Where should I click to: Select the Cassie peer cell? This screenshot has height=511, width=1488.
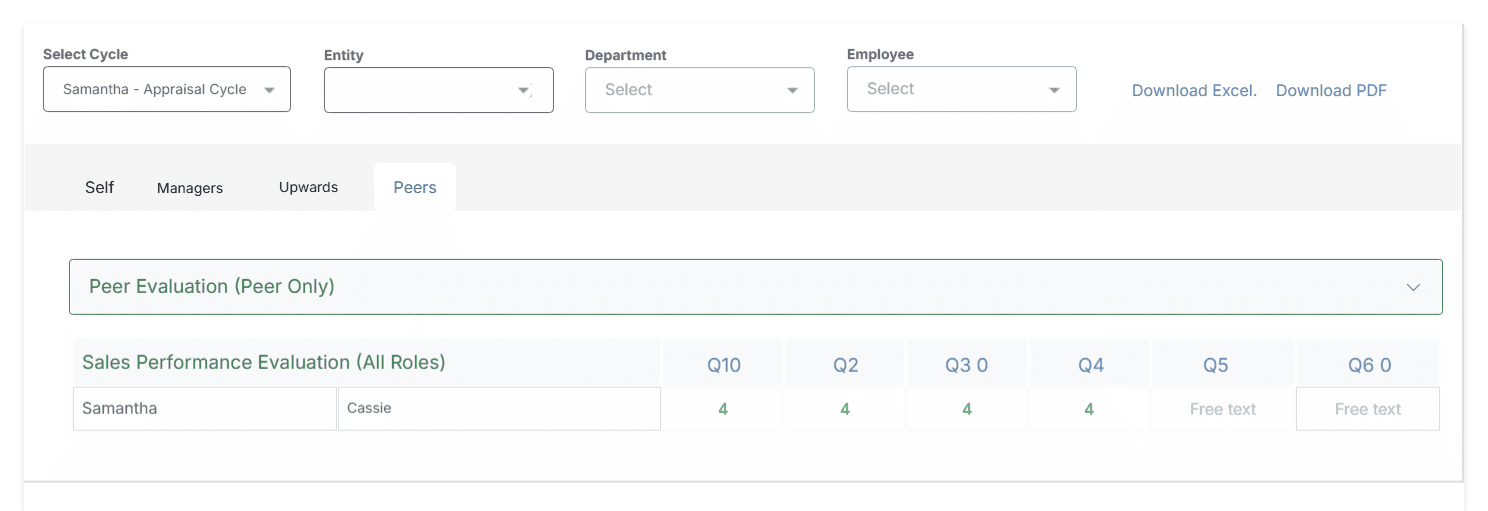[x=498, y=408]
